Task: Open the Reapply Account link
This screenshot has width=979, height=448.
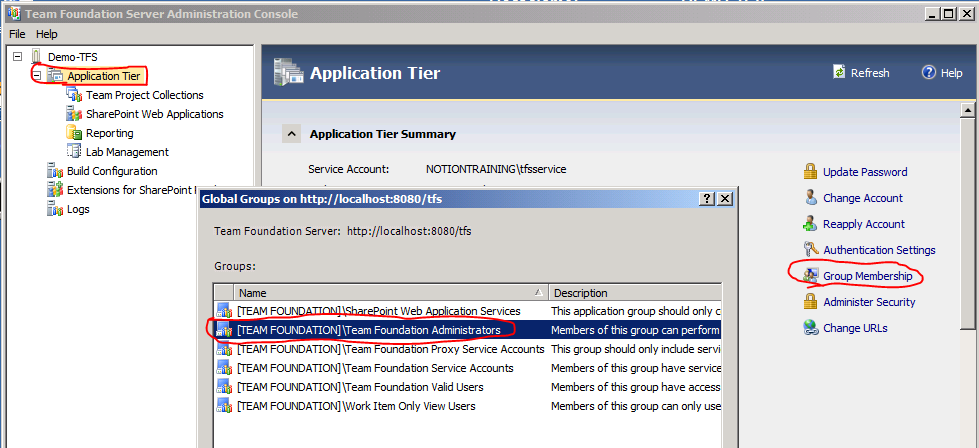Action: point(864,224)
